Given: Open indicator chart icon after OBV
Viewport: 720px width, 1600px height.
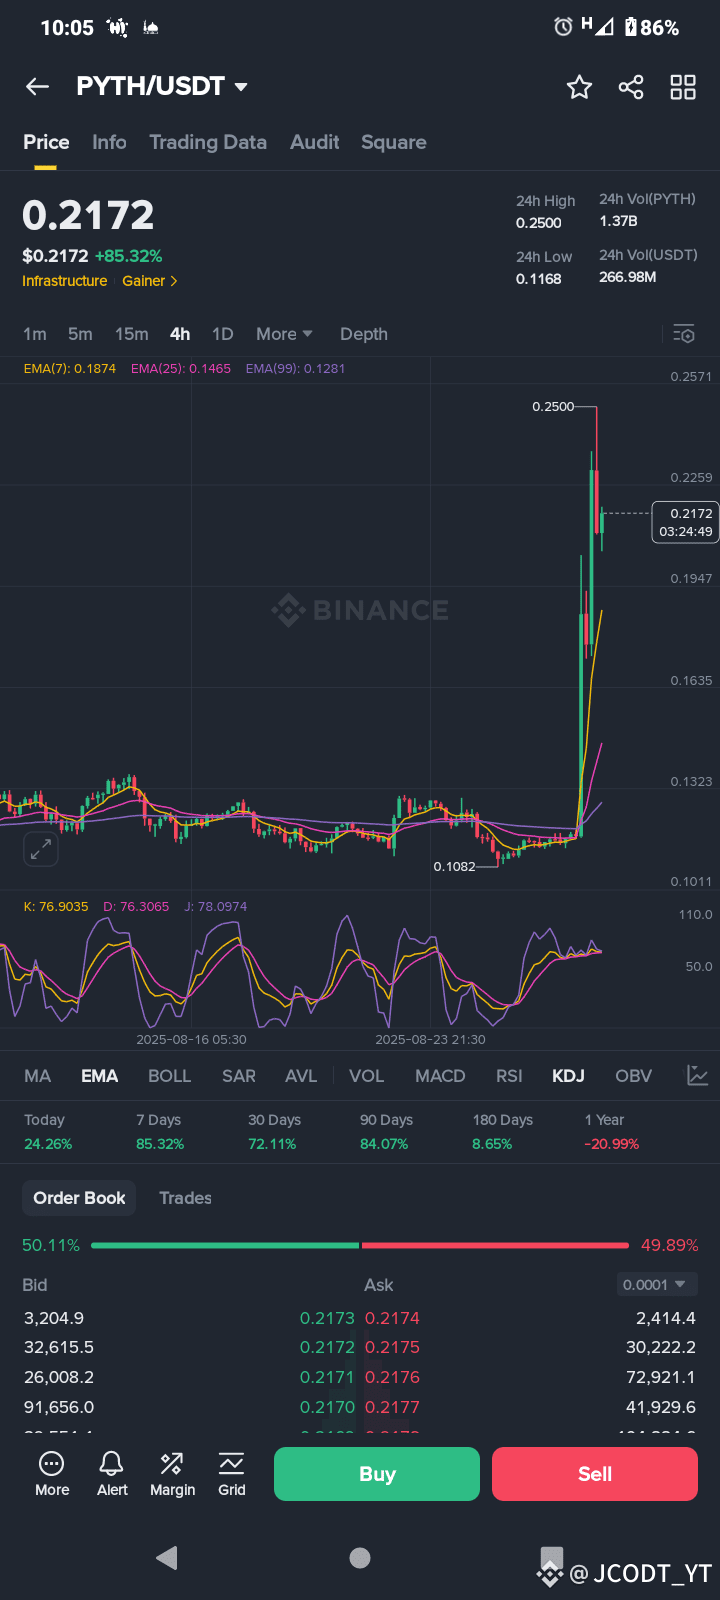Looking at the screenshot, I should (x=697, y=1076).
